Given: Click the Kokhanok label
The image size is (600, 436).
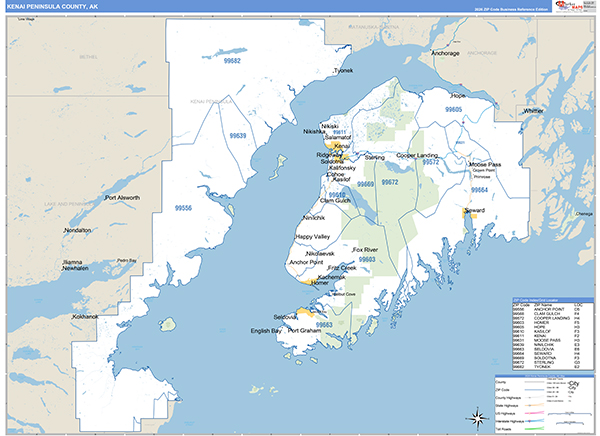Looking at the screenshot, I should coord(85,317).
